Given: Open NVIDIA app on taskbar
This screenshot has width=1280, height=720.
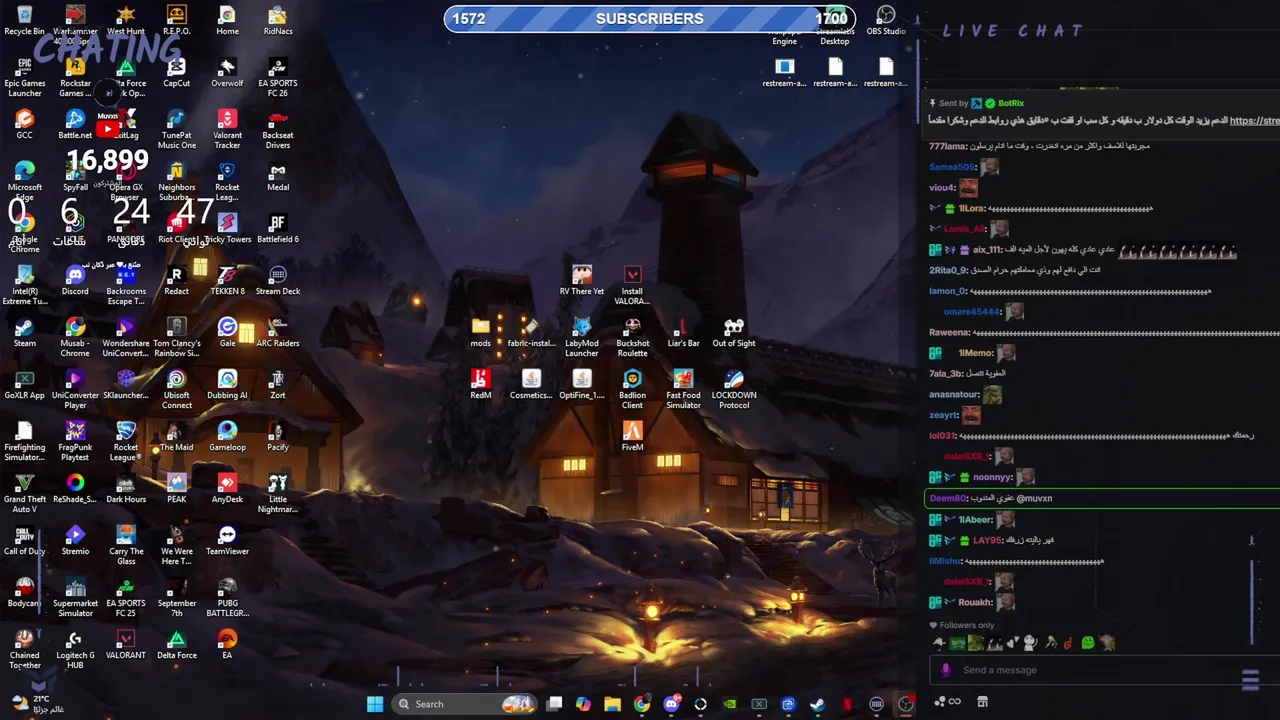Looking at the screenshot, I should coord(730,704).
